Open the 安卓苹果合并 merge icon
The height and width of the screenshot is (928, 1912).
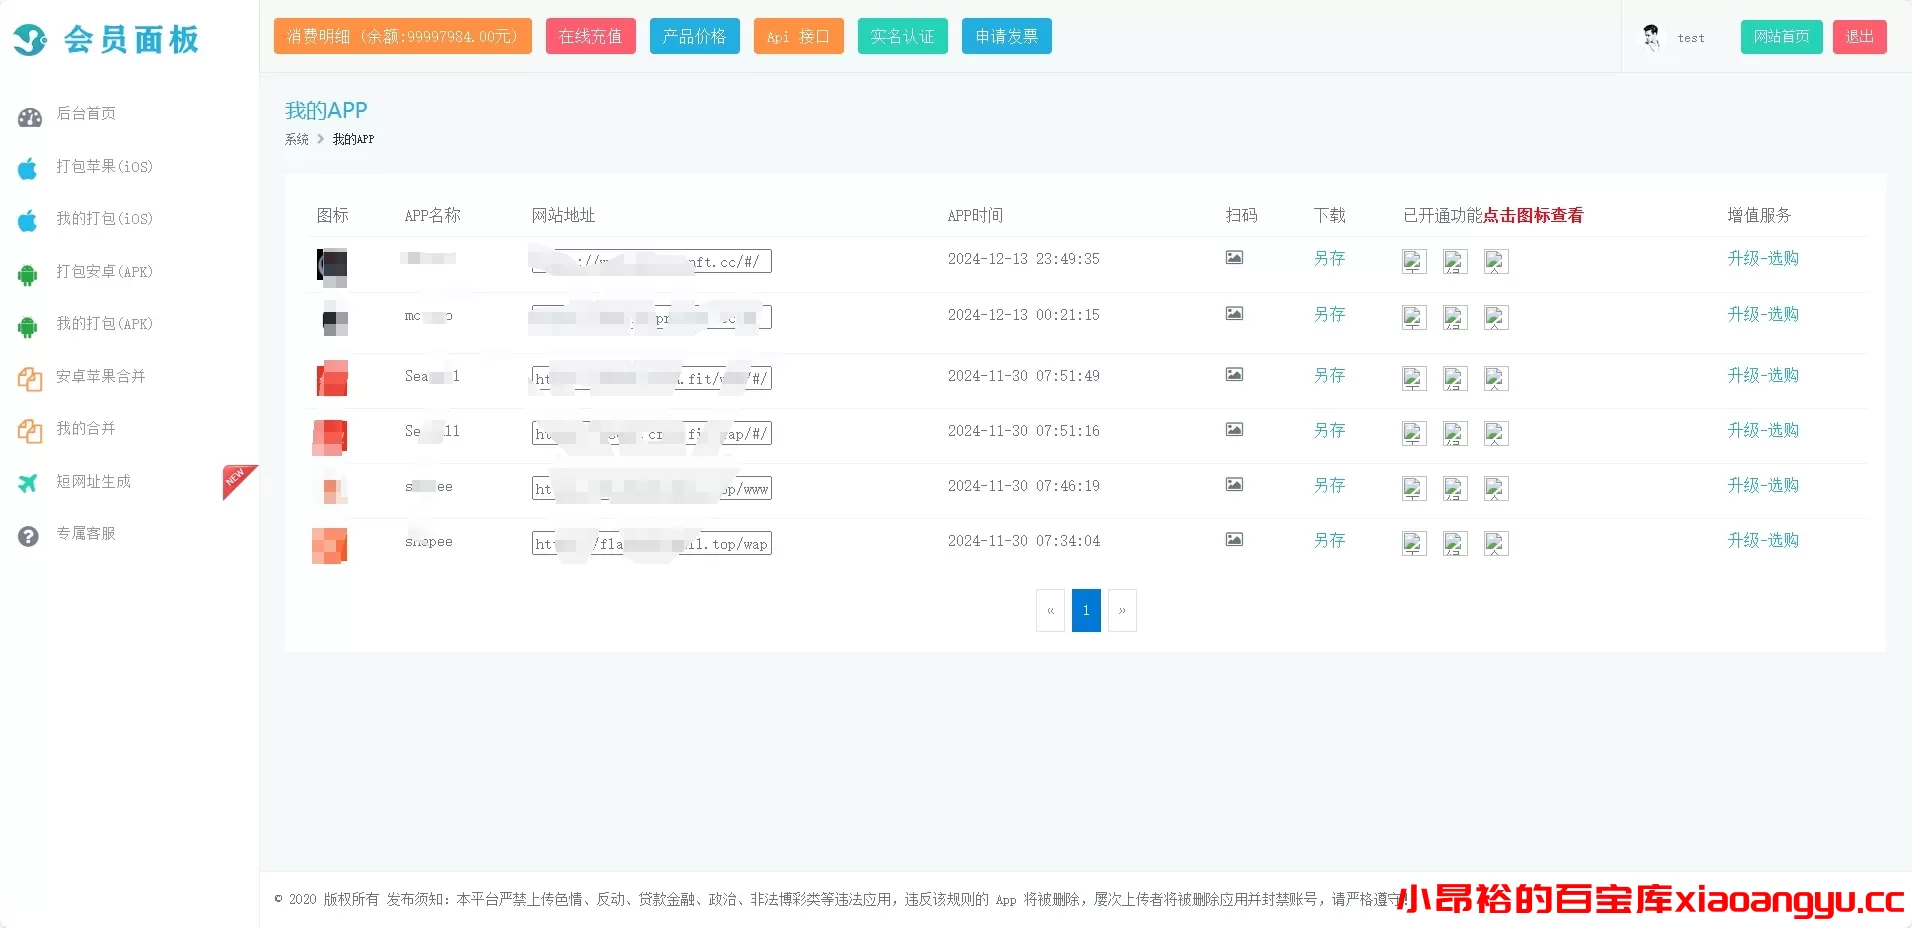click(x=27, y=377)
